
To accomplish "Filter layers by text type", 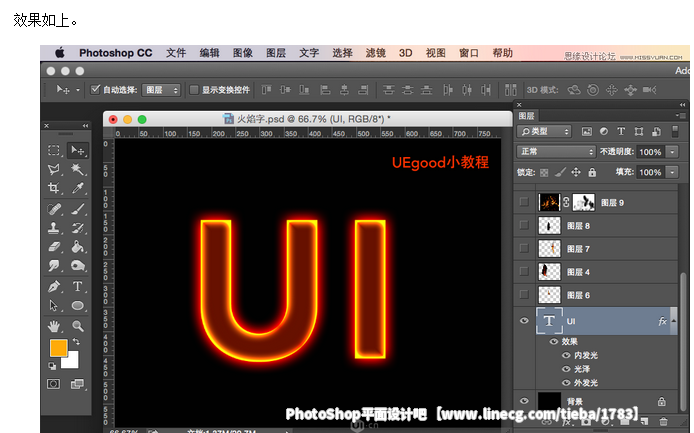I will (621, 131).
